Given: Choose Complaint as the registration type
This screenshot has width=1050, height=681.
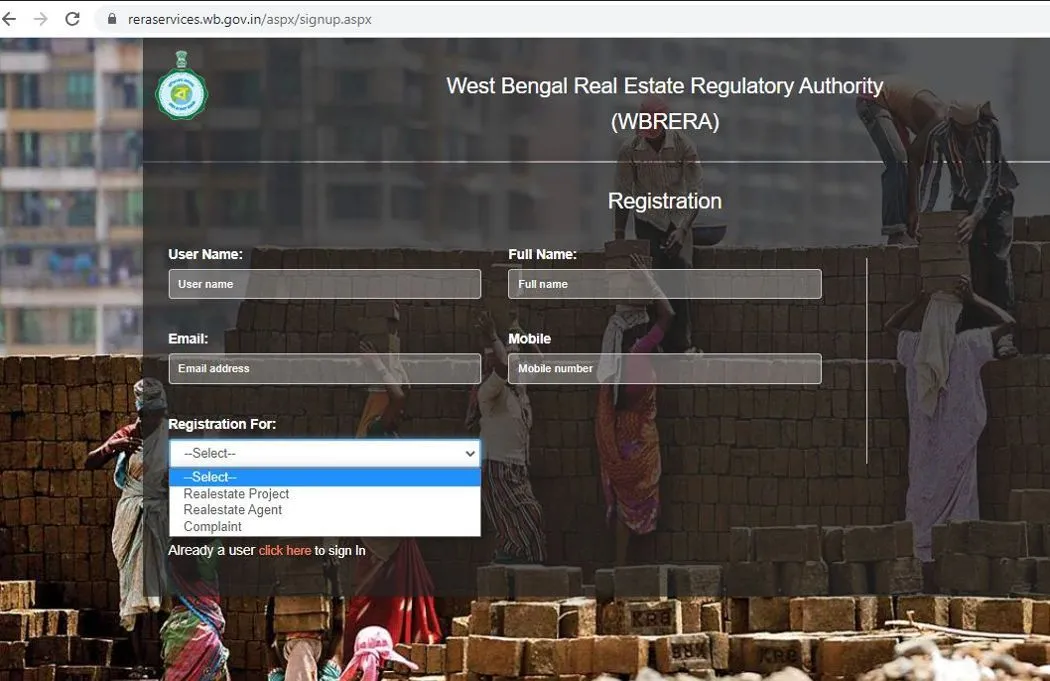Looking at the screenshot, I should pyautogui.click(x=213, y=527).
